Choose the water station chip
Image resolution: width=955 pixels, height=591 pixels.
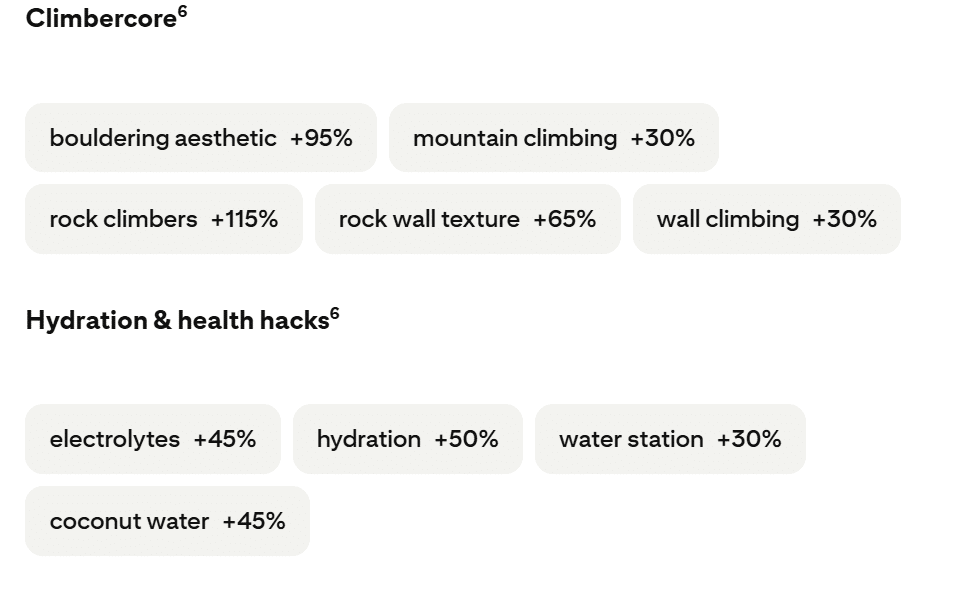[x=670, y=439]
